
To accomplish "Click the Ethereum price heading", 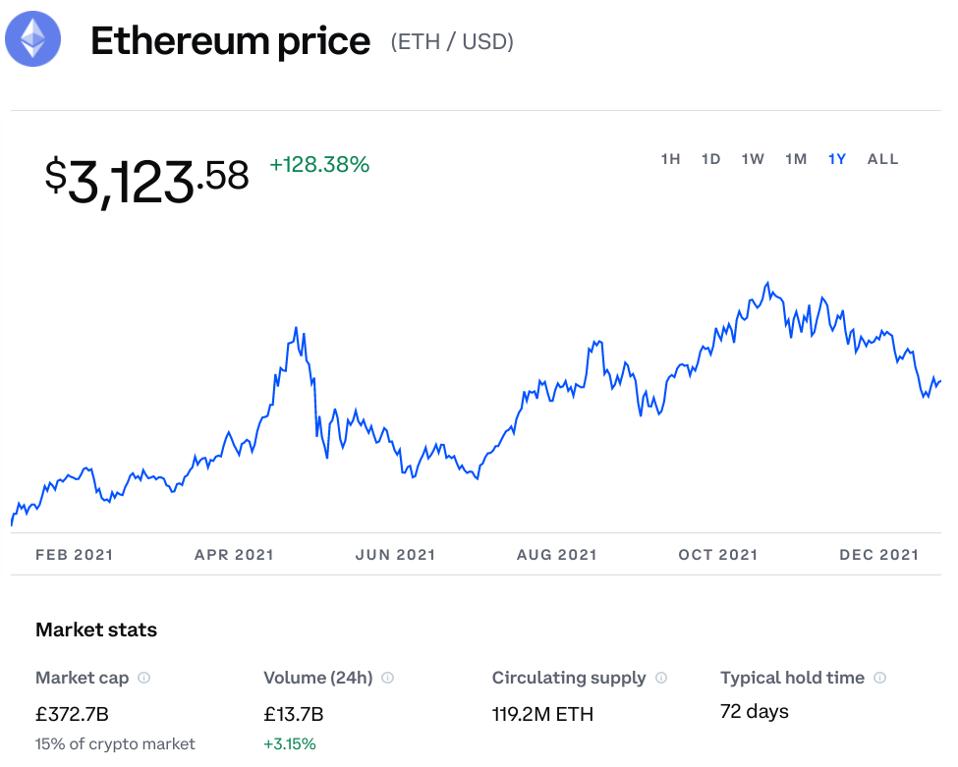I will (x=230, y=41).
